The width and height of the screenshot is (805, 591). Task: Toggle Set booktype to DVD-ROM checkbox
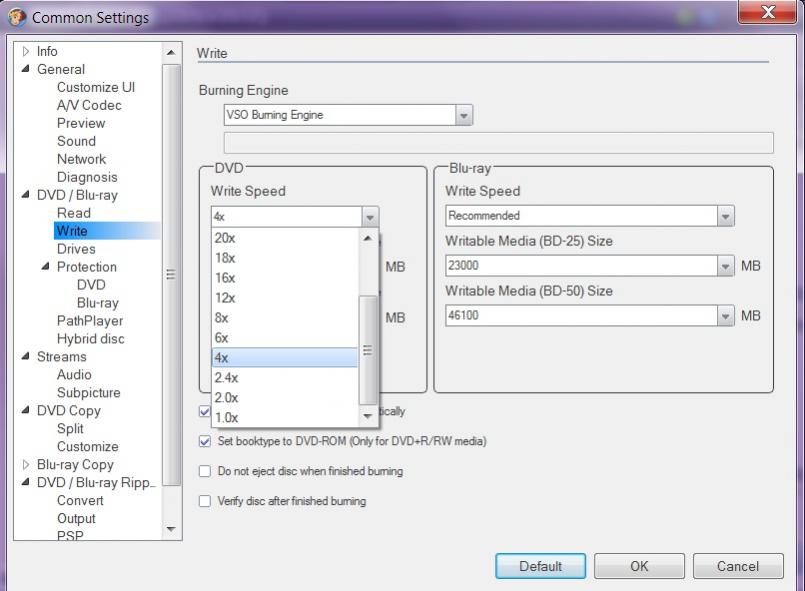pyautogui.click(x=205, y=441)
